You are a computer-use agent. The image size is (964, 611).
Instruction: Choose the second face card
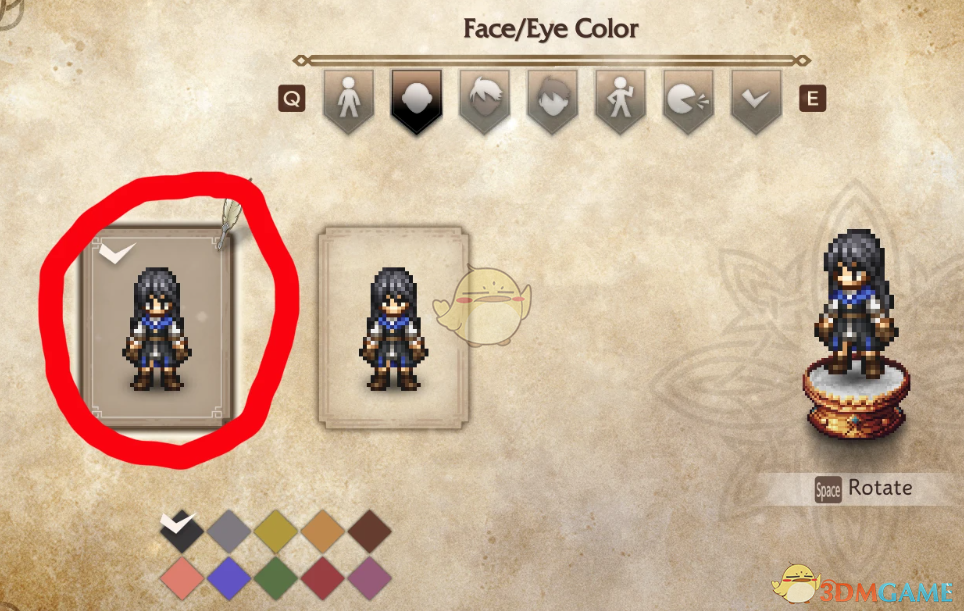pyautogui.click(x=393, y=326)
